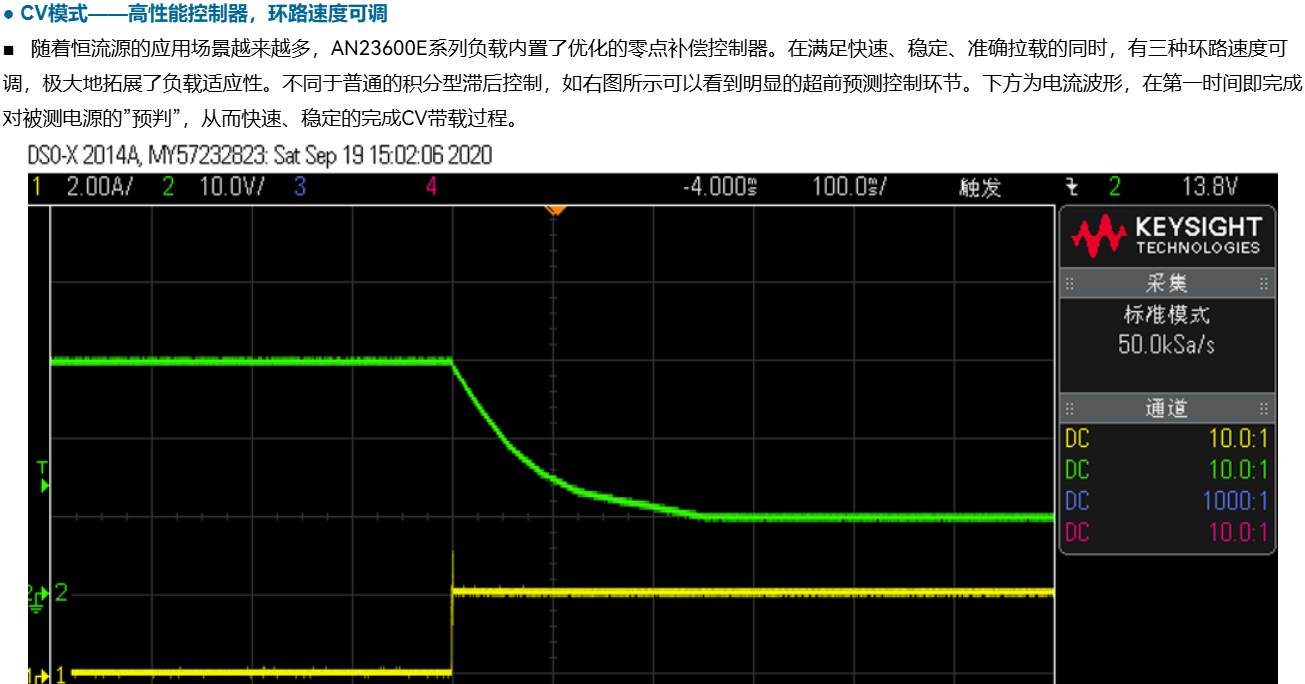This screenshot has height=684, width=1305.
Task: Click the magenta channel 4 indicator
Action: 432,187
